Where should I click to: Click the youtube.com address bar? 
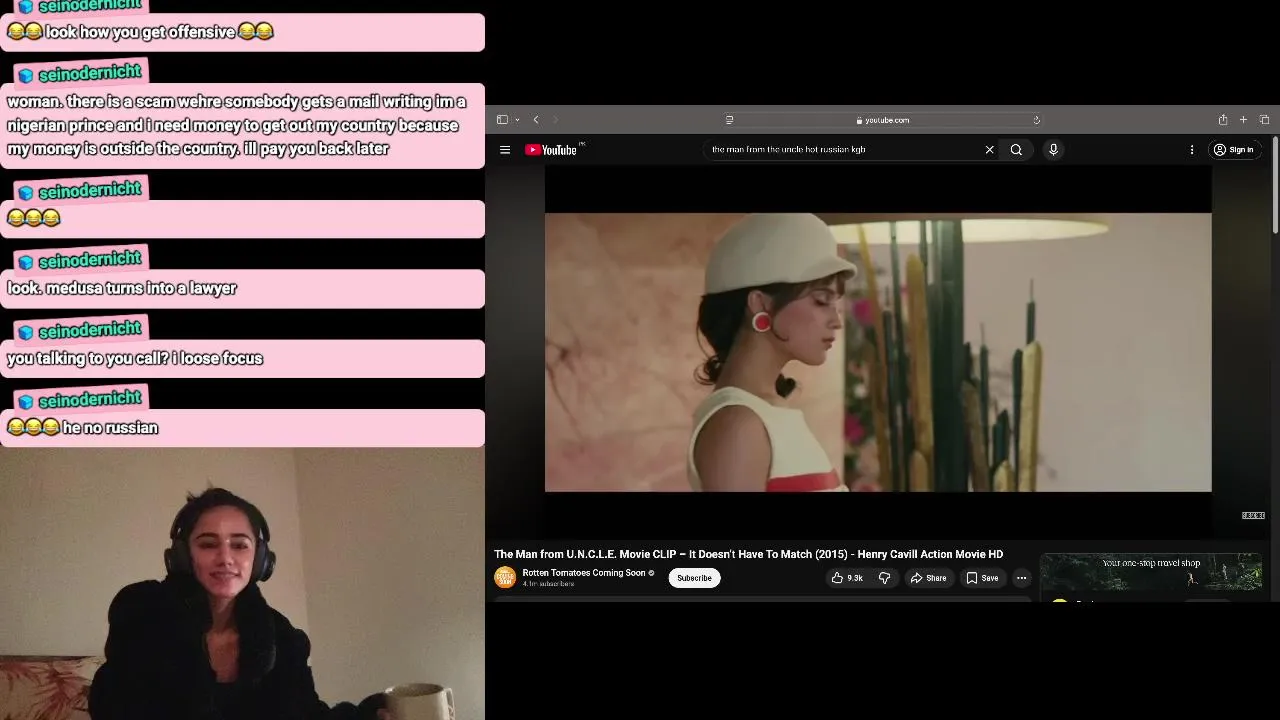pyautogui.click(x=883, y=120)
